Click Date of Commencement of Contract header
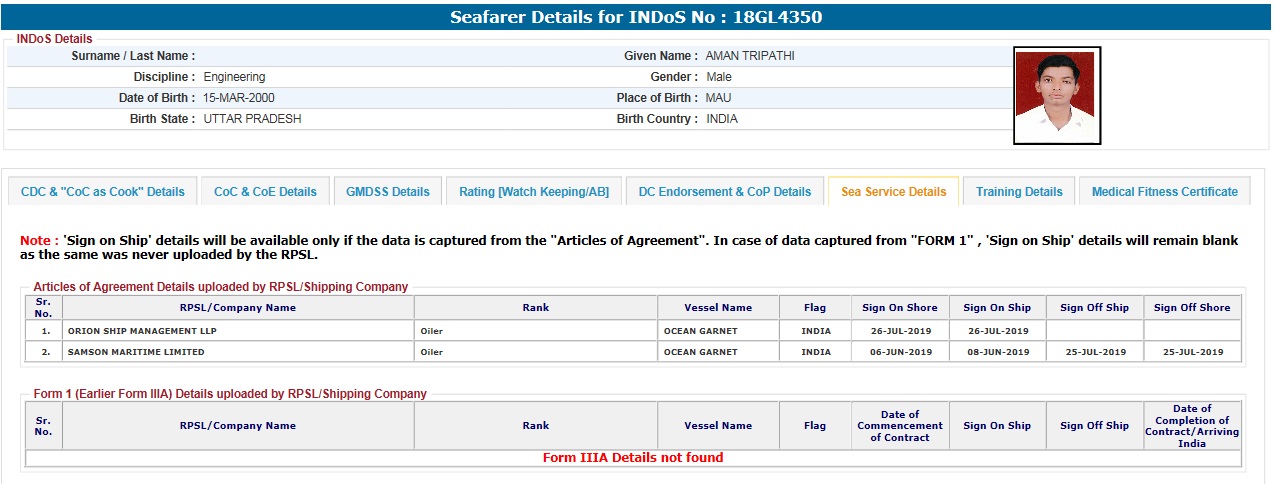Screen dimensions: 1275x484 (900, 426)
